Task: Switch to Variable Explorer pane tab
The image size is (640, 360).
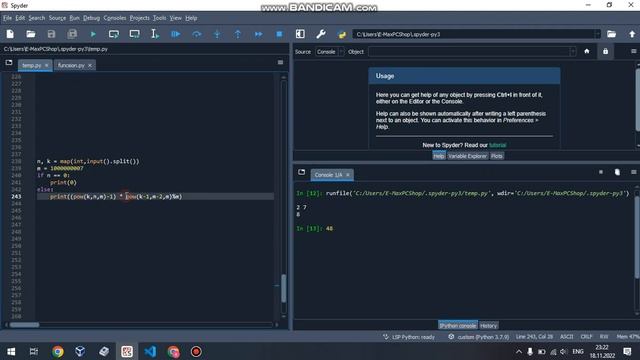Action: click(467, 156)
